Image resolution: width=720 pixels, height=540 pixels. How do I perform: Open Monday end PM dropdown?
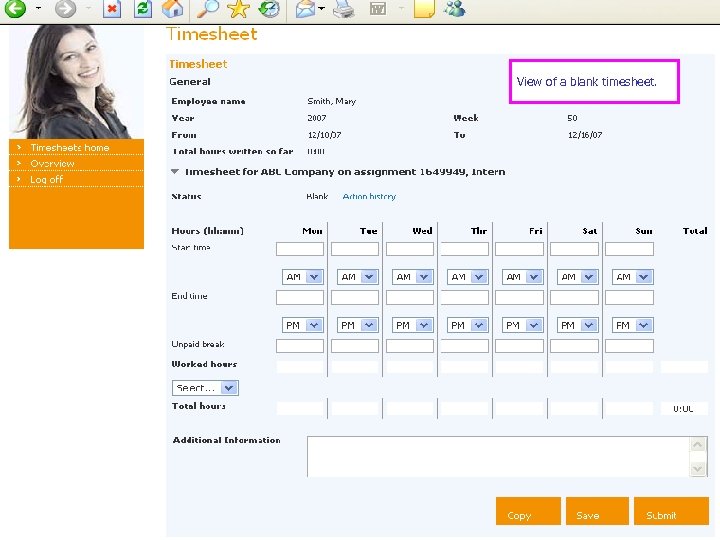tap(303, 325)
